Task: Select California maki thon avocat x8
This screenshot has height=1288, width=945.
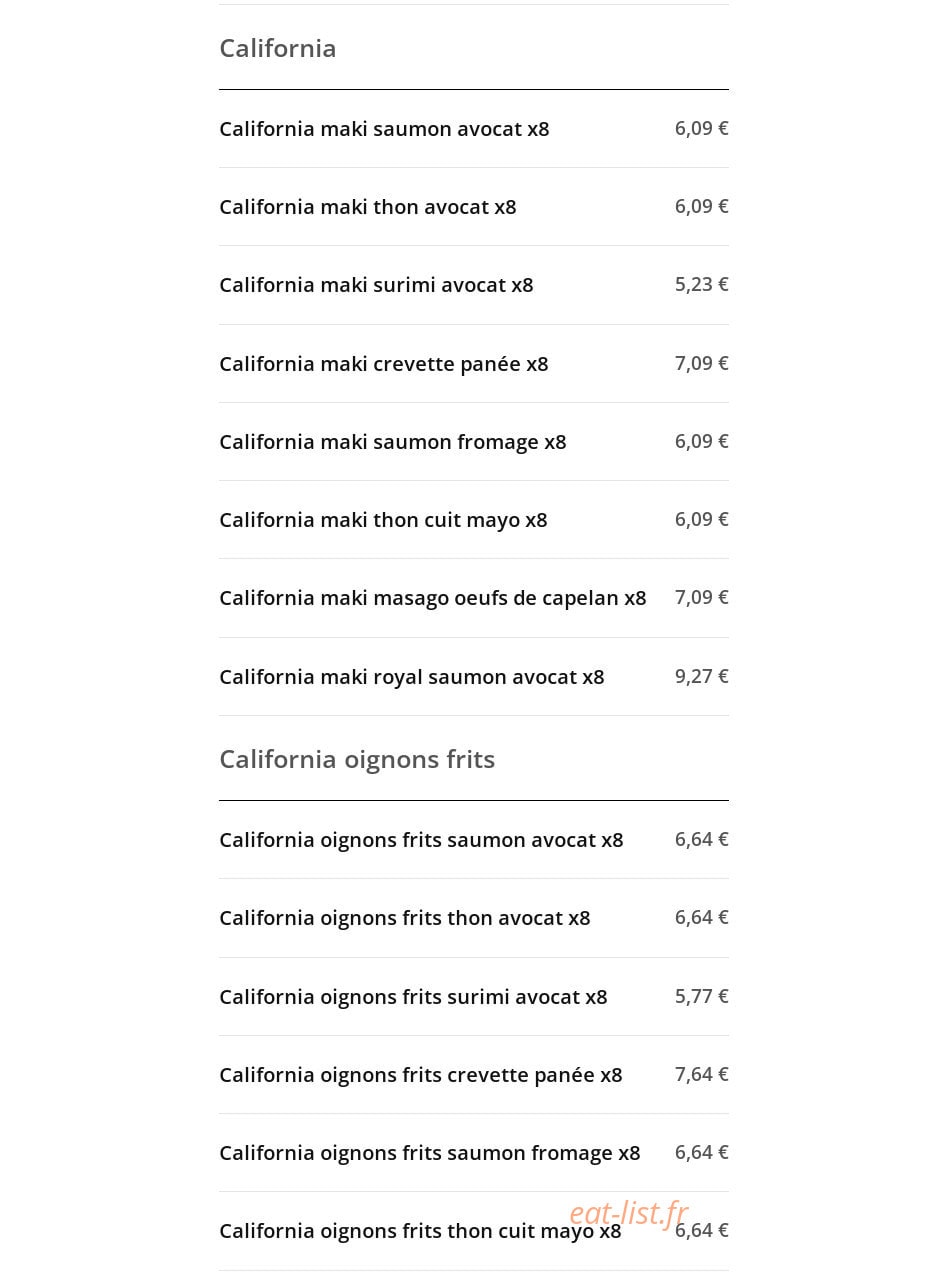Action: 474,207
